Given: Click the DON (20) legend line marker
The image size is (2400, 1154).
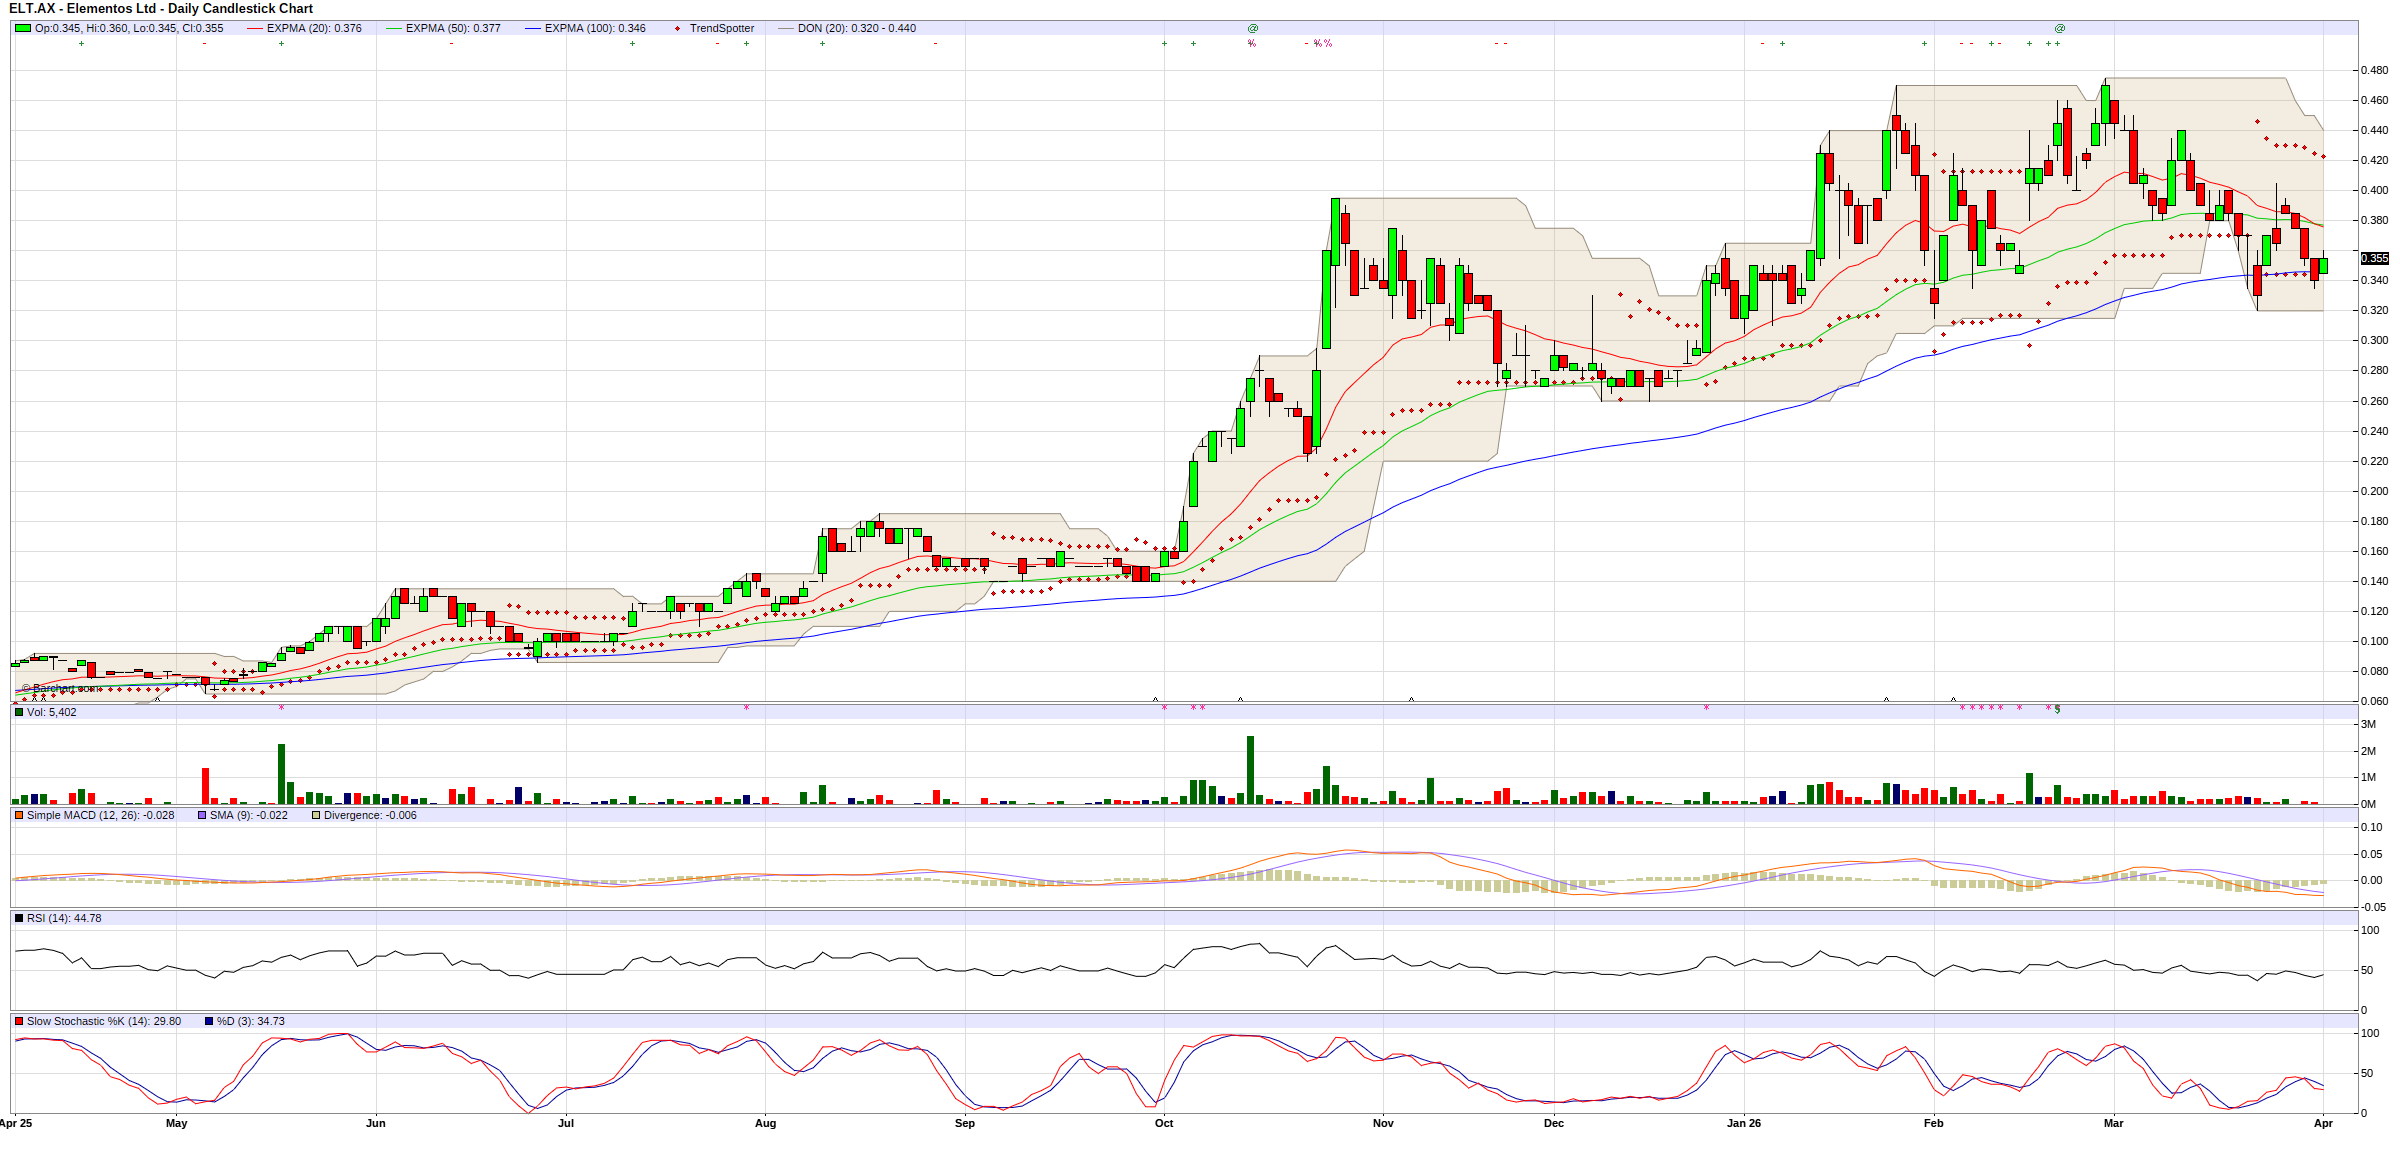Looking at the screenshot, I should [785, 28].
